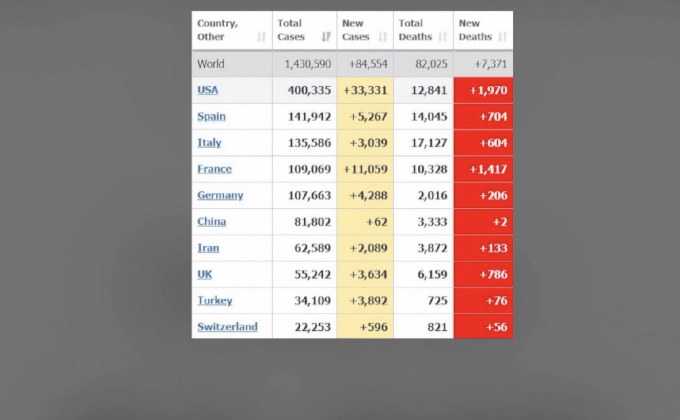The width and height of the screenshot is (680, 420).
Task: Open the Germany country link
Action: 220,195
